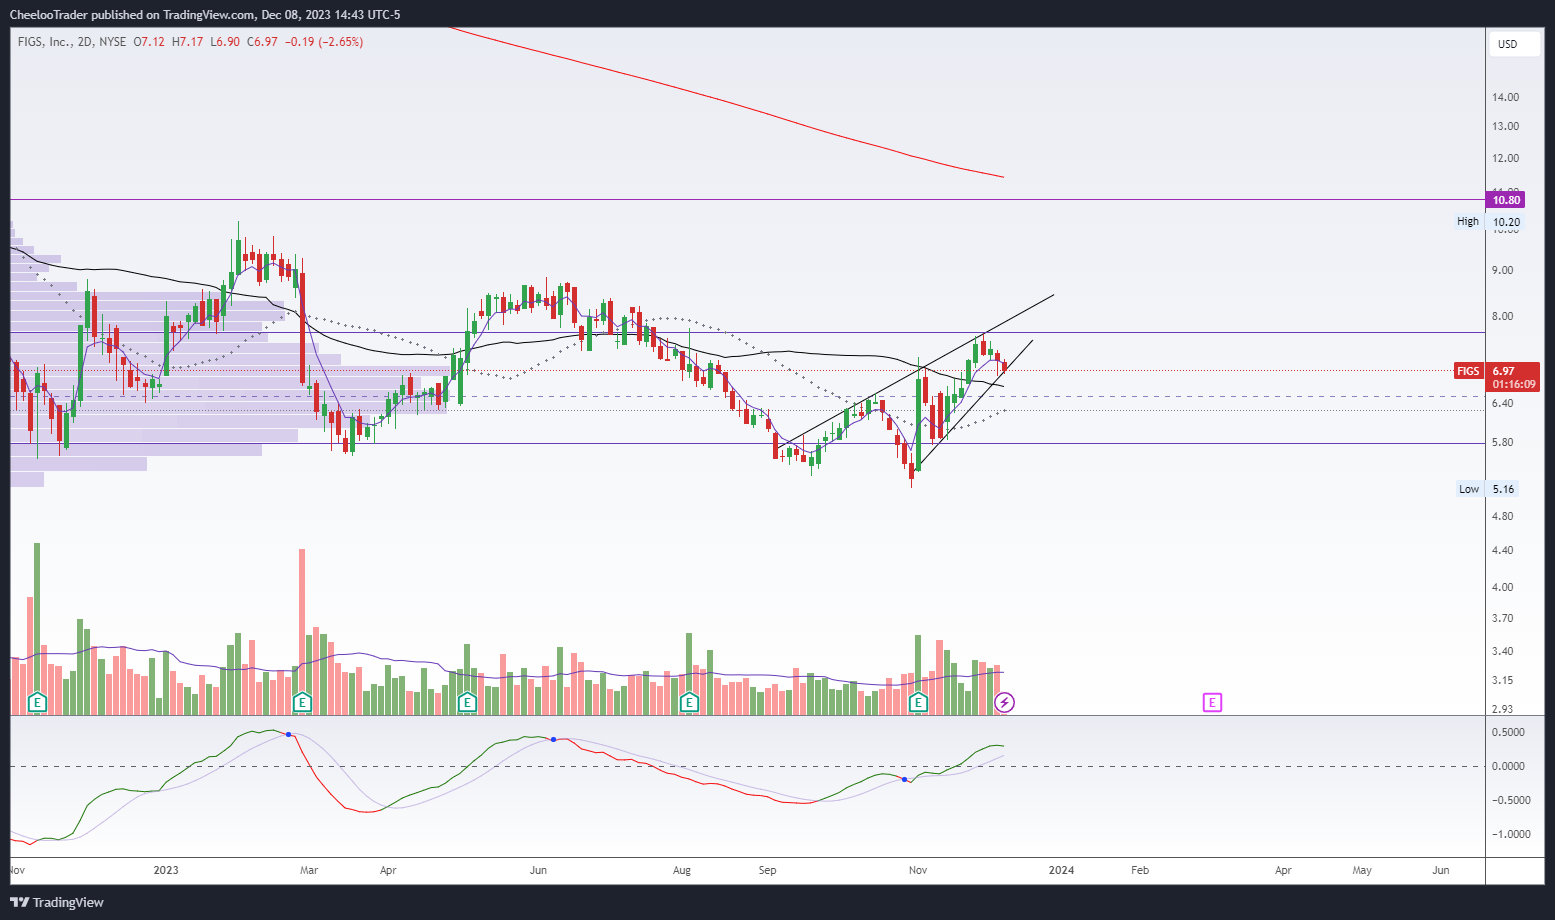This screenshot has height=920, width=1555.
Task: Click the 4.40 price axis label
Action: tap(1502, 550)
